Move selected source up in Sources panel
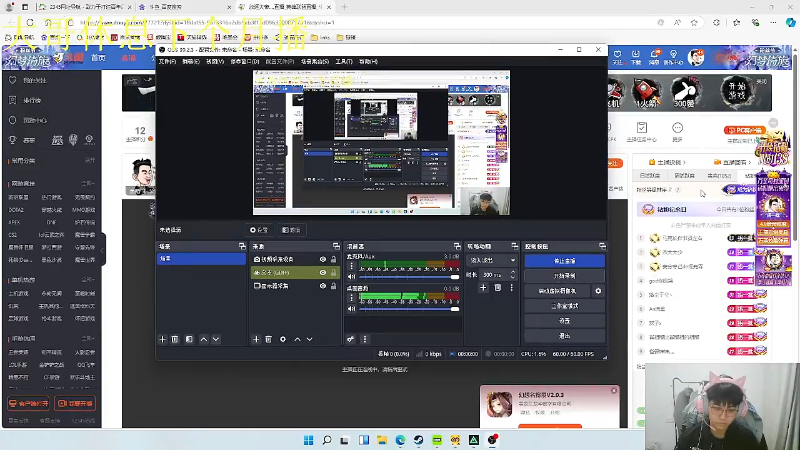The height and width of the screenshot is (450, 800). [x=297, y=339]
